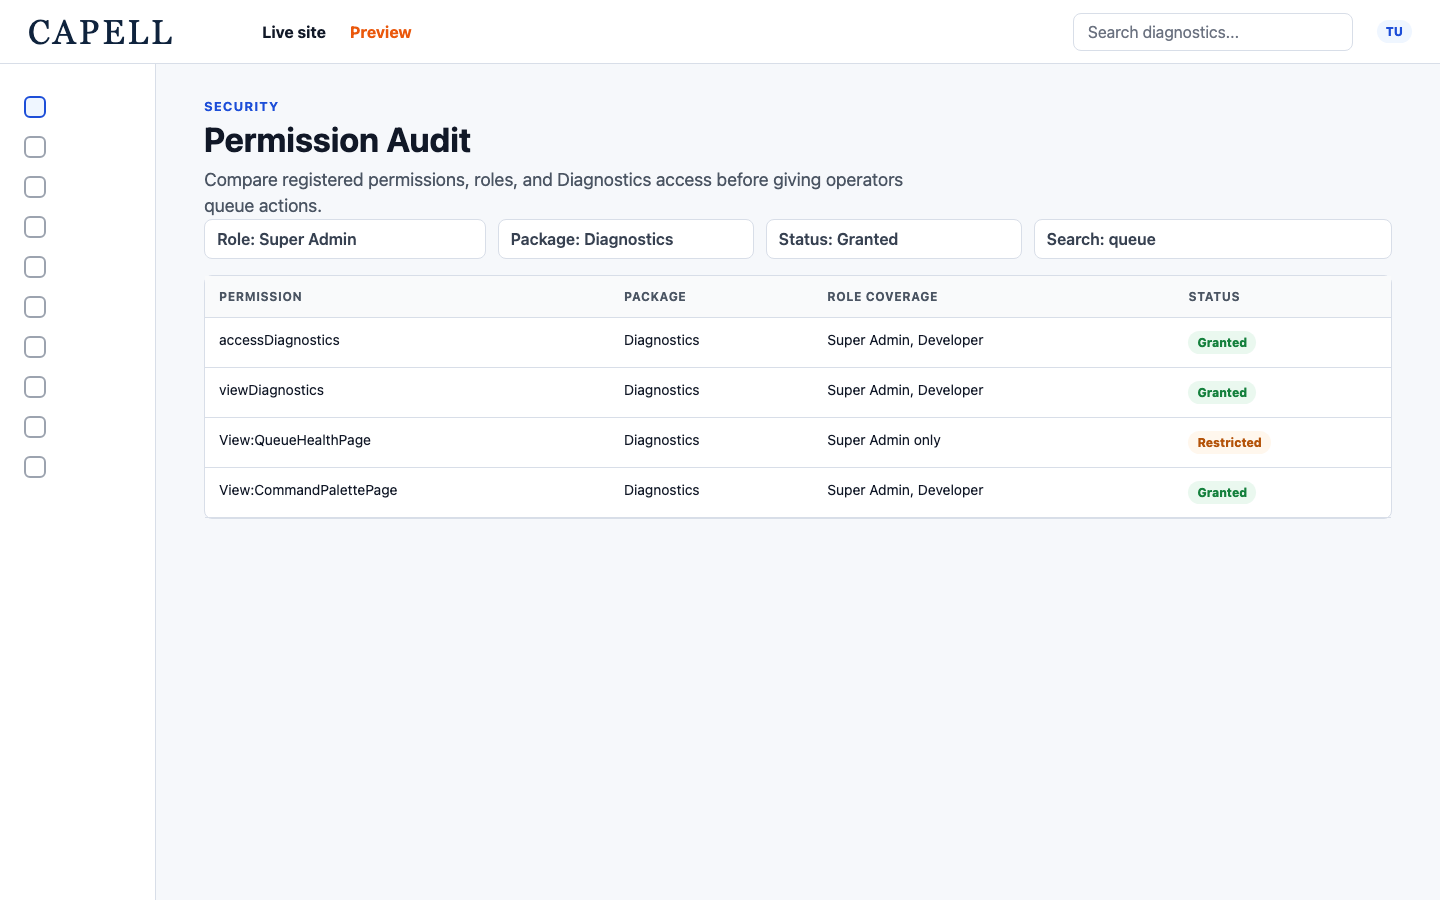Click the CAPELL logo

click(x=100, y=32)
